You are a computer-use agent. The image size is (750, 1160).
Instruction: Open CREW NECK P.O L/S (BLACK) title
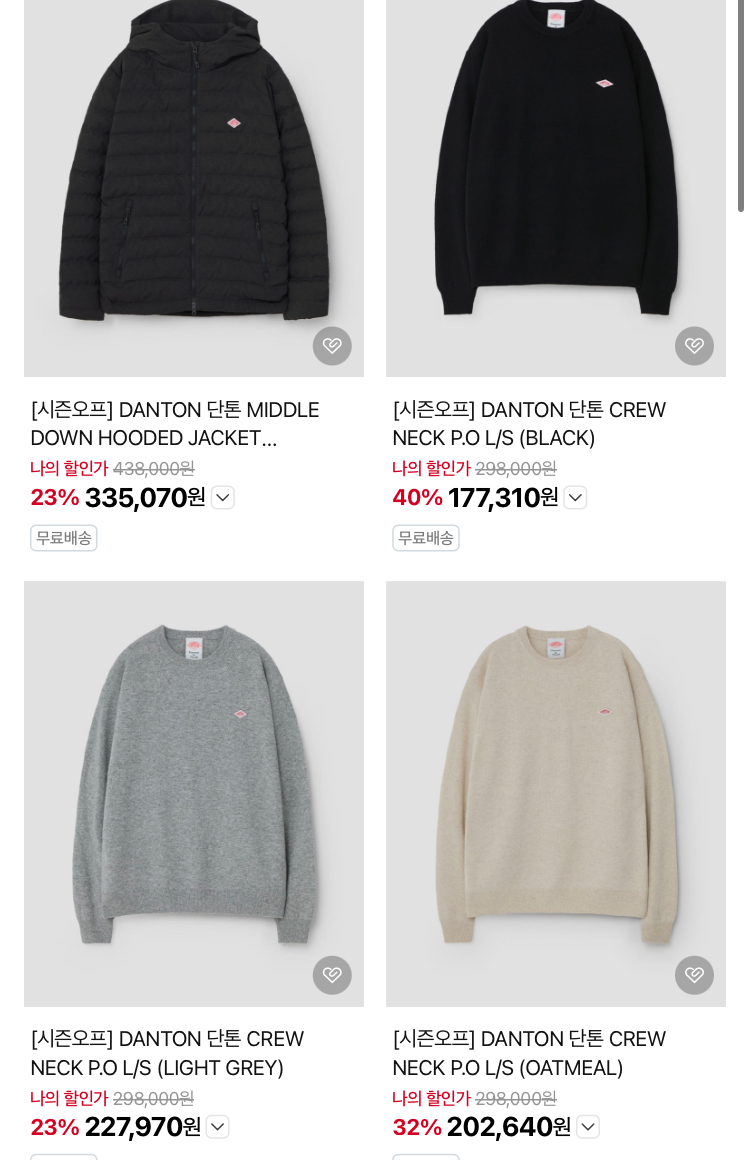pos(529,424)
